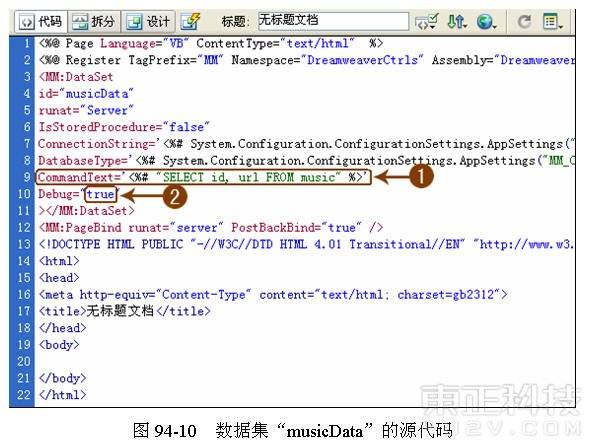This screenshot has height=445, width=589.
Task: Click the CommandText attribute on line 9
Action: (x=79, y=177)
